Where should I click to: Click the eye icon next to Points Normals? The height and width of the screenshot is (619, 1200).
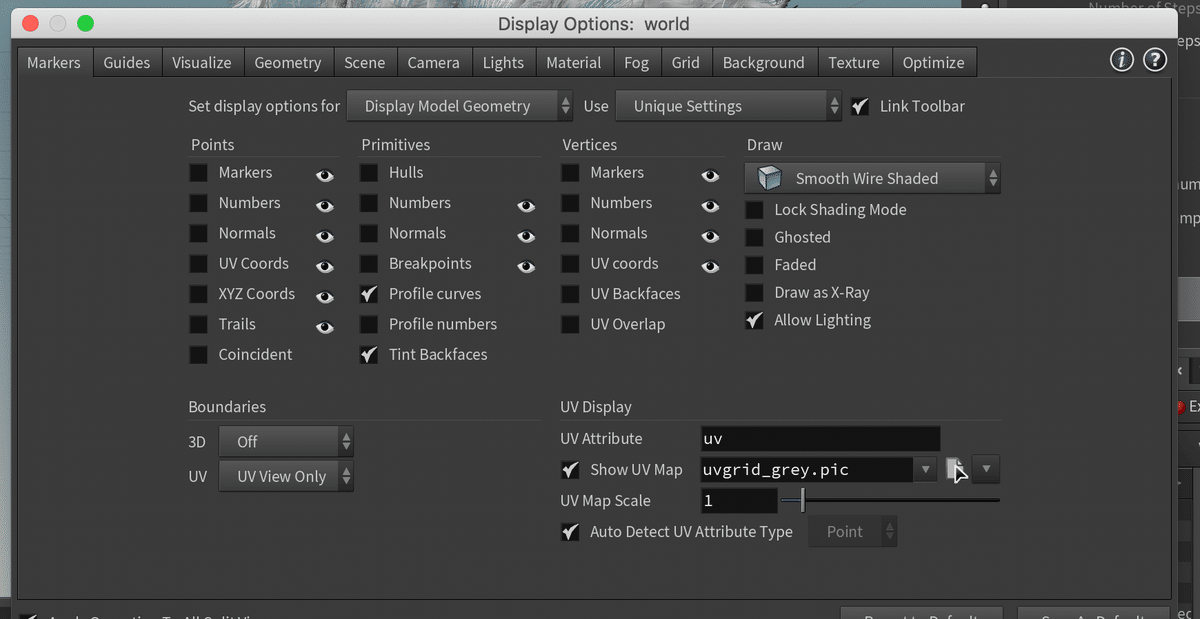click(x=325, y=237)
